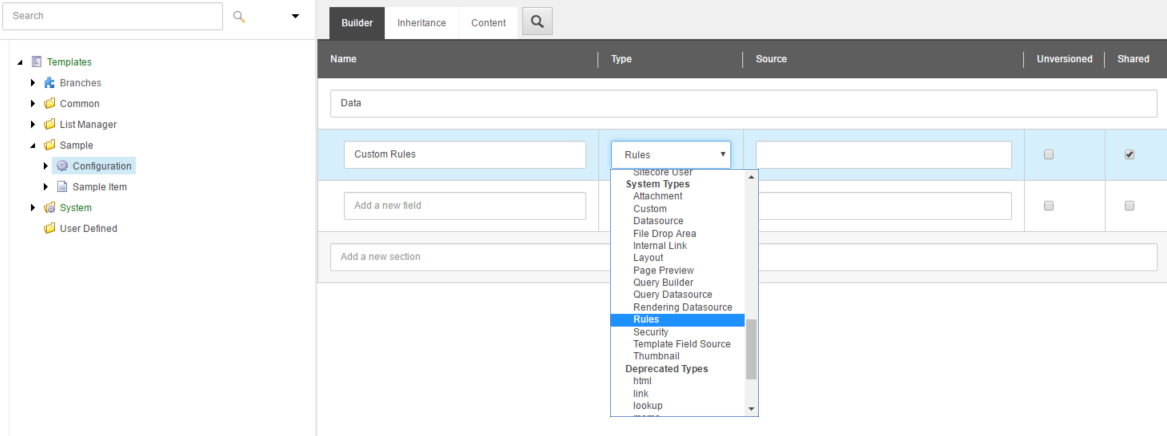Switch to the Content tab
1167x436 pixels.
pos(488,23)
